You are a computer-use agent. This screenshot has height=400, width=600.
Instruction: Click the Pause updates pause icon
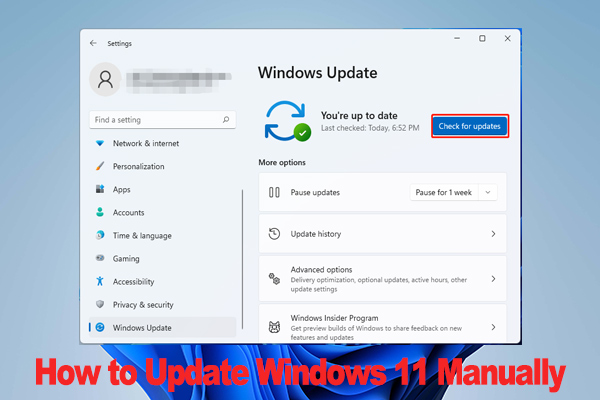(274, 192)
